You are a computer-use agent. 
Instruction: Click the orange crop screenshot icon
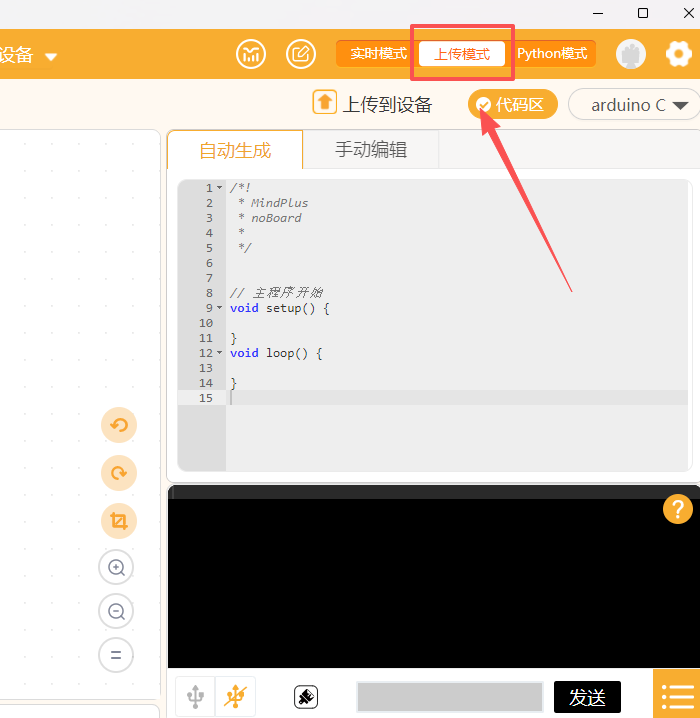[119, 521]
